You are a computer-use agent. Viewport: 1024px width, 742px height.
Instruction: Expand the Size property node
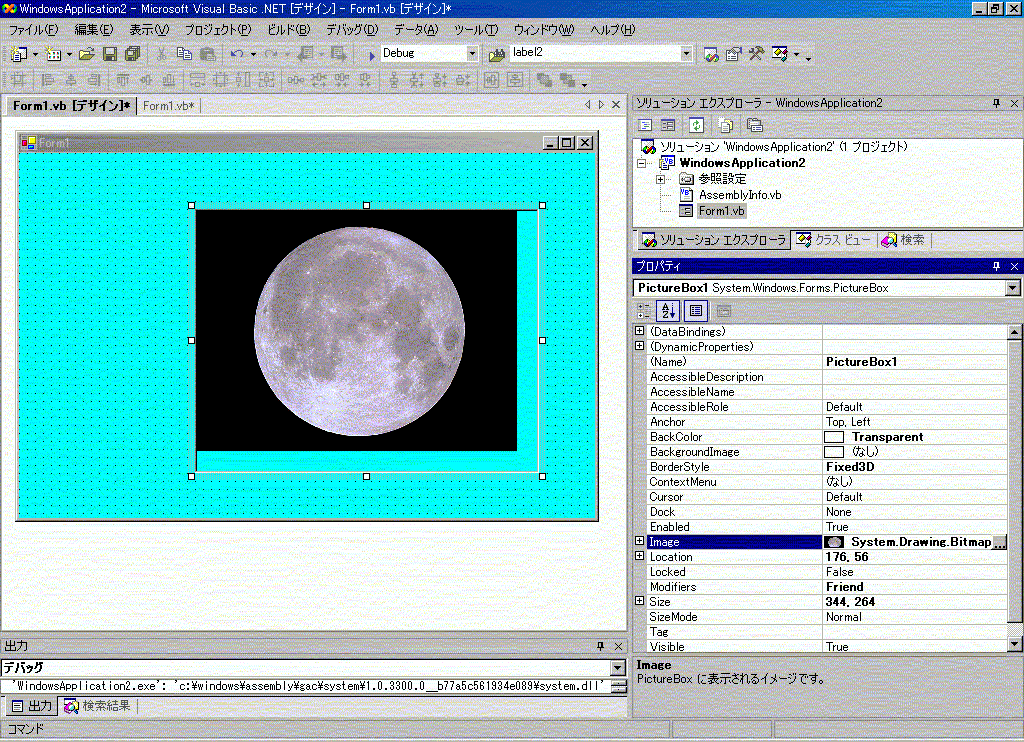tap(640, 601)
